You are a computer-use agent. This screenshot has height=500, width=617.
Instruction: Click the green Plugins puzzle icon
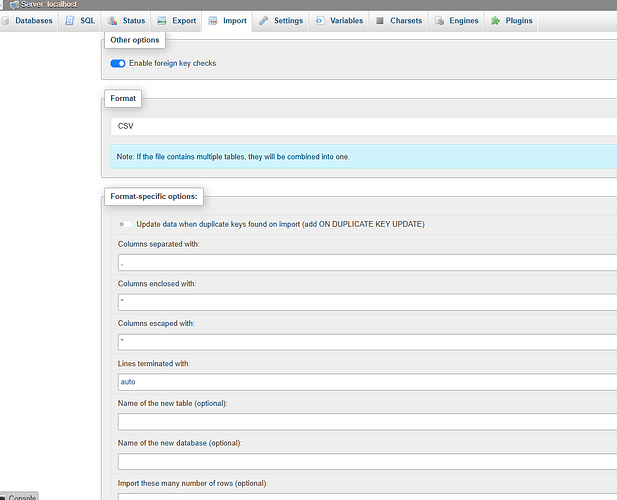coord(495,21)
